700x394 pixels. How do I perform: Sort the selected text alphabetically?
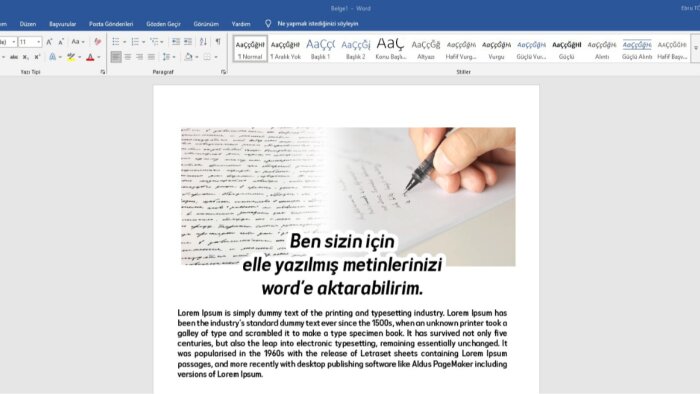tap(203, 42)
